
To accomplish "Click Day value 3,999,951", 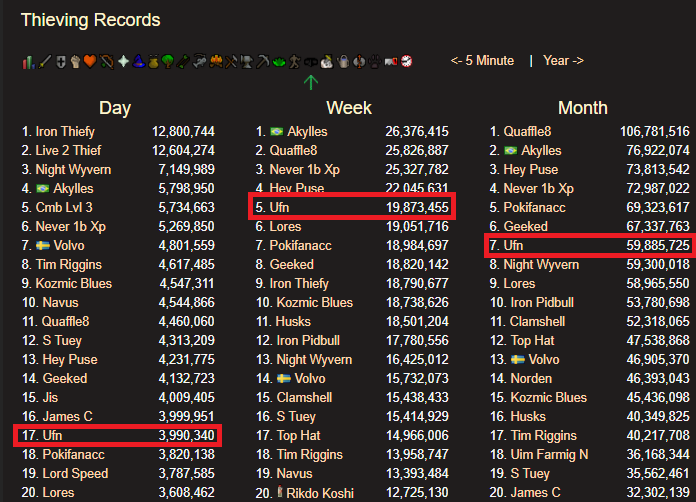I will (x=186, y=416).
